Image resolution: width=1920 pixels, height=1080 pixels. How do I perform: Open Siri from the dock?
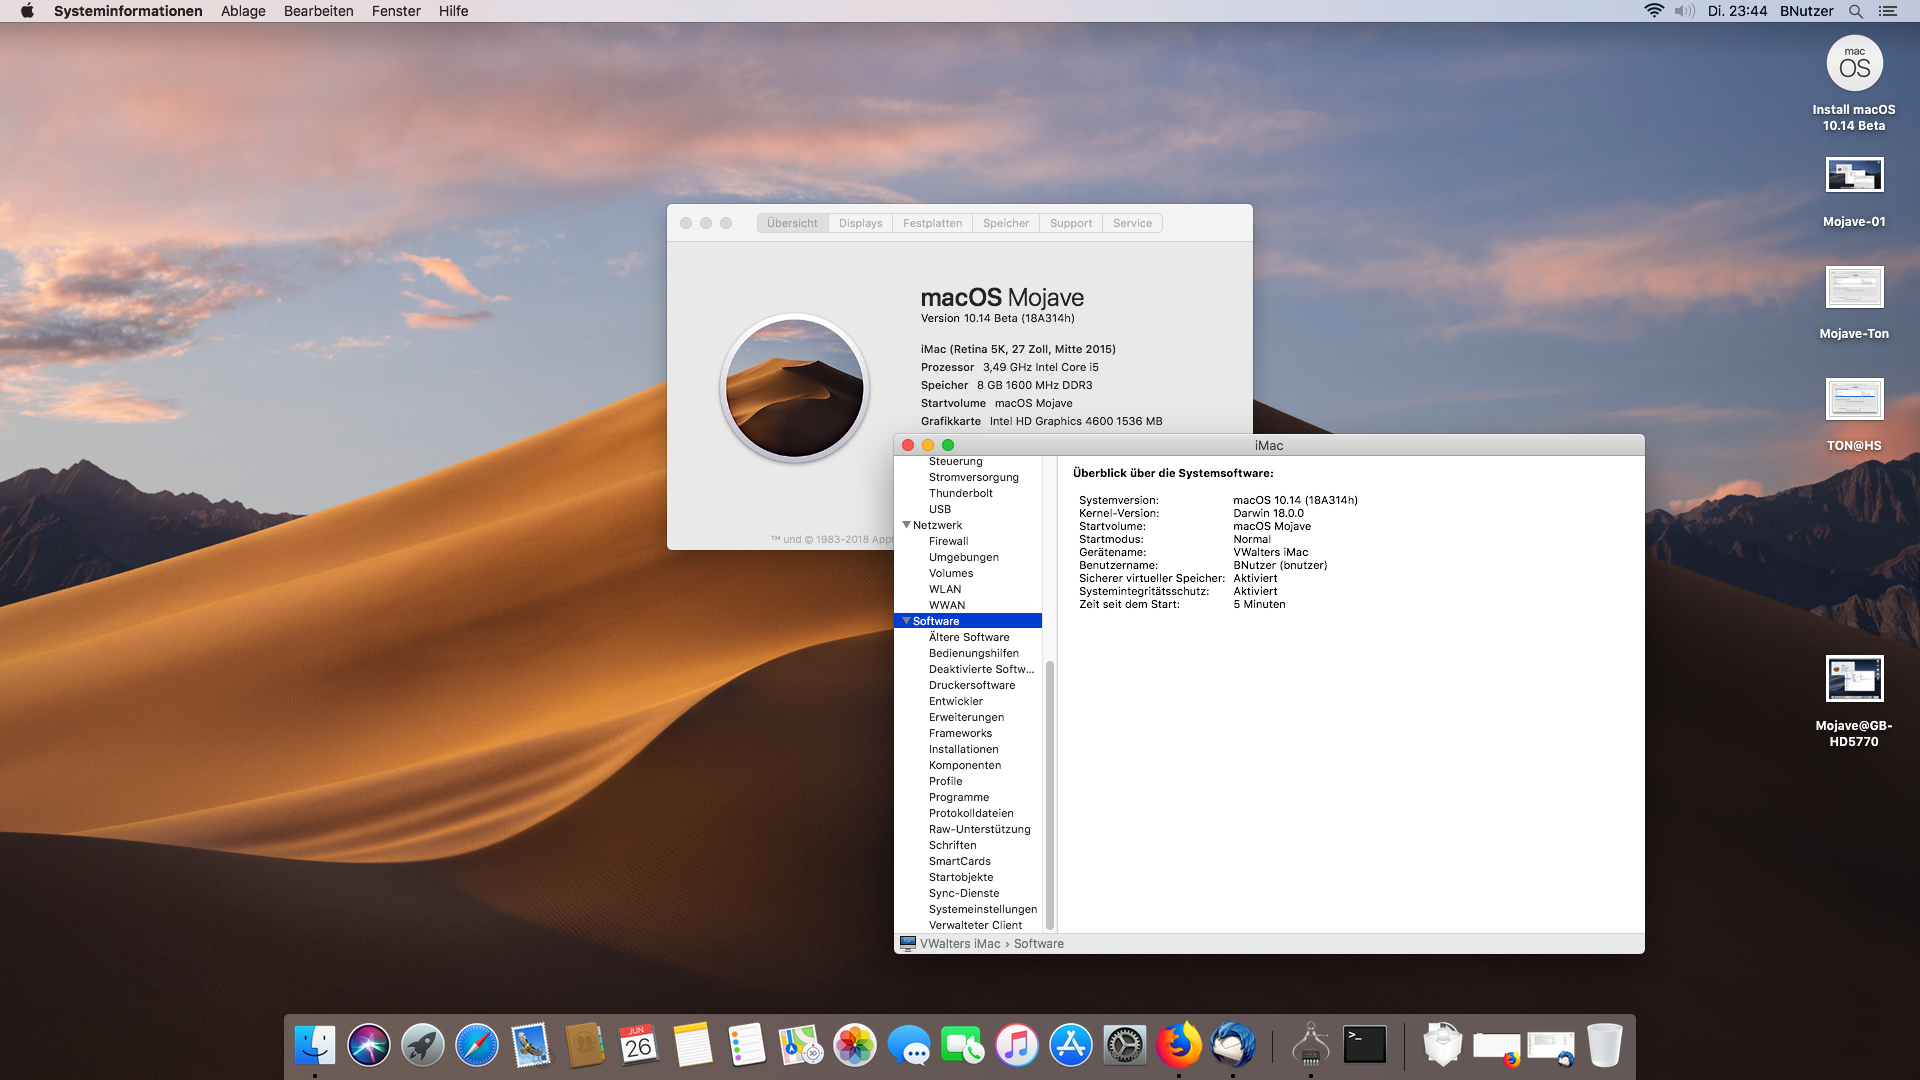(369, 1046)
